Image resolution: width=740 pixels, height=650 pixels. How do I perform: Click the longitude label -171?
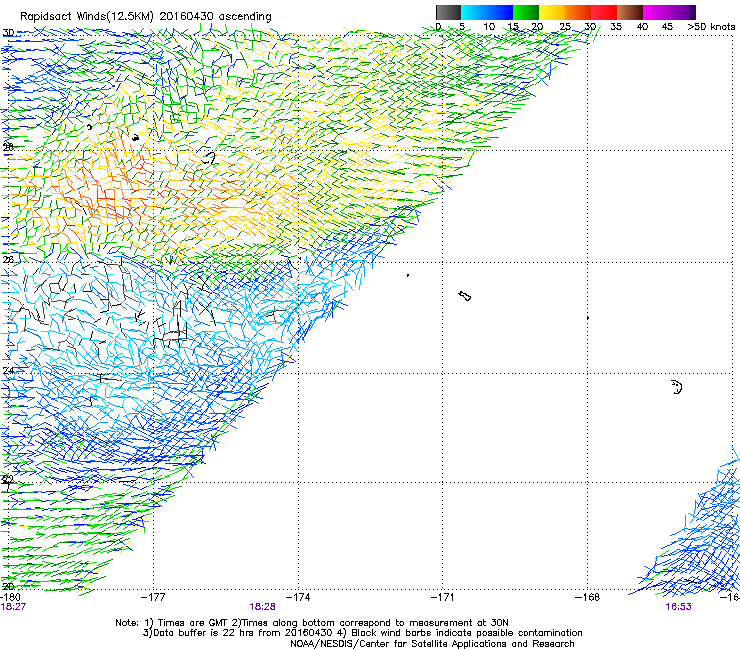[443, 597]
